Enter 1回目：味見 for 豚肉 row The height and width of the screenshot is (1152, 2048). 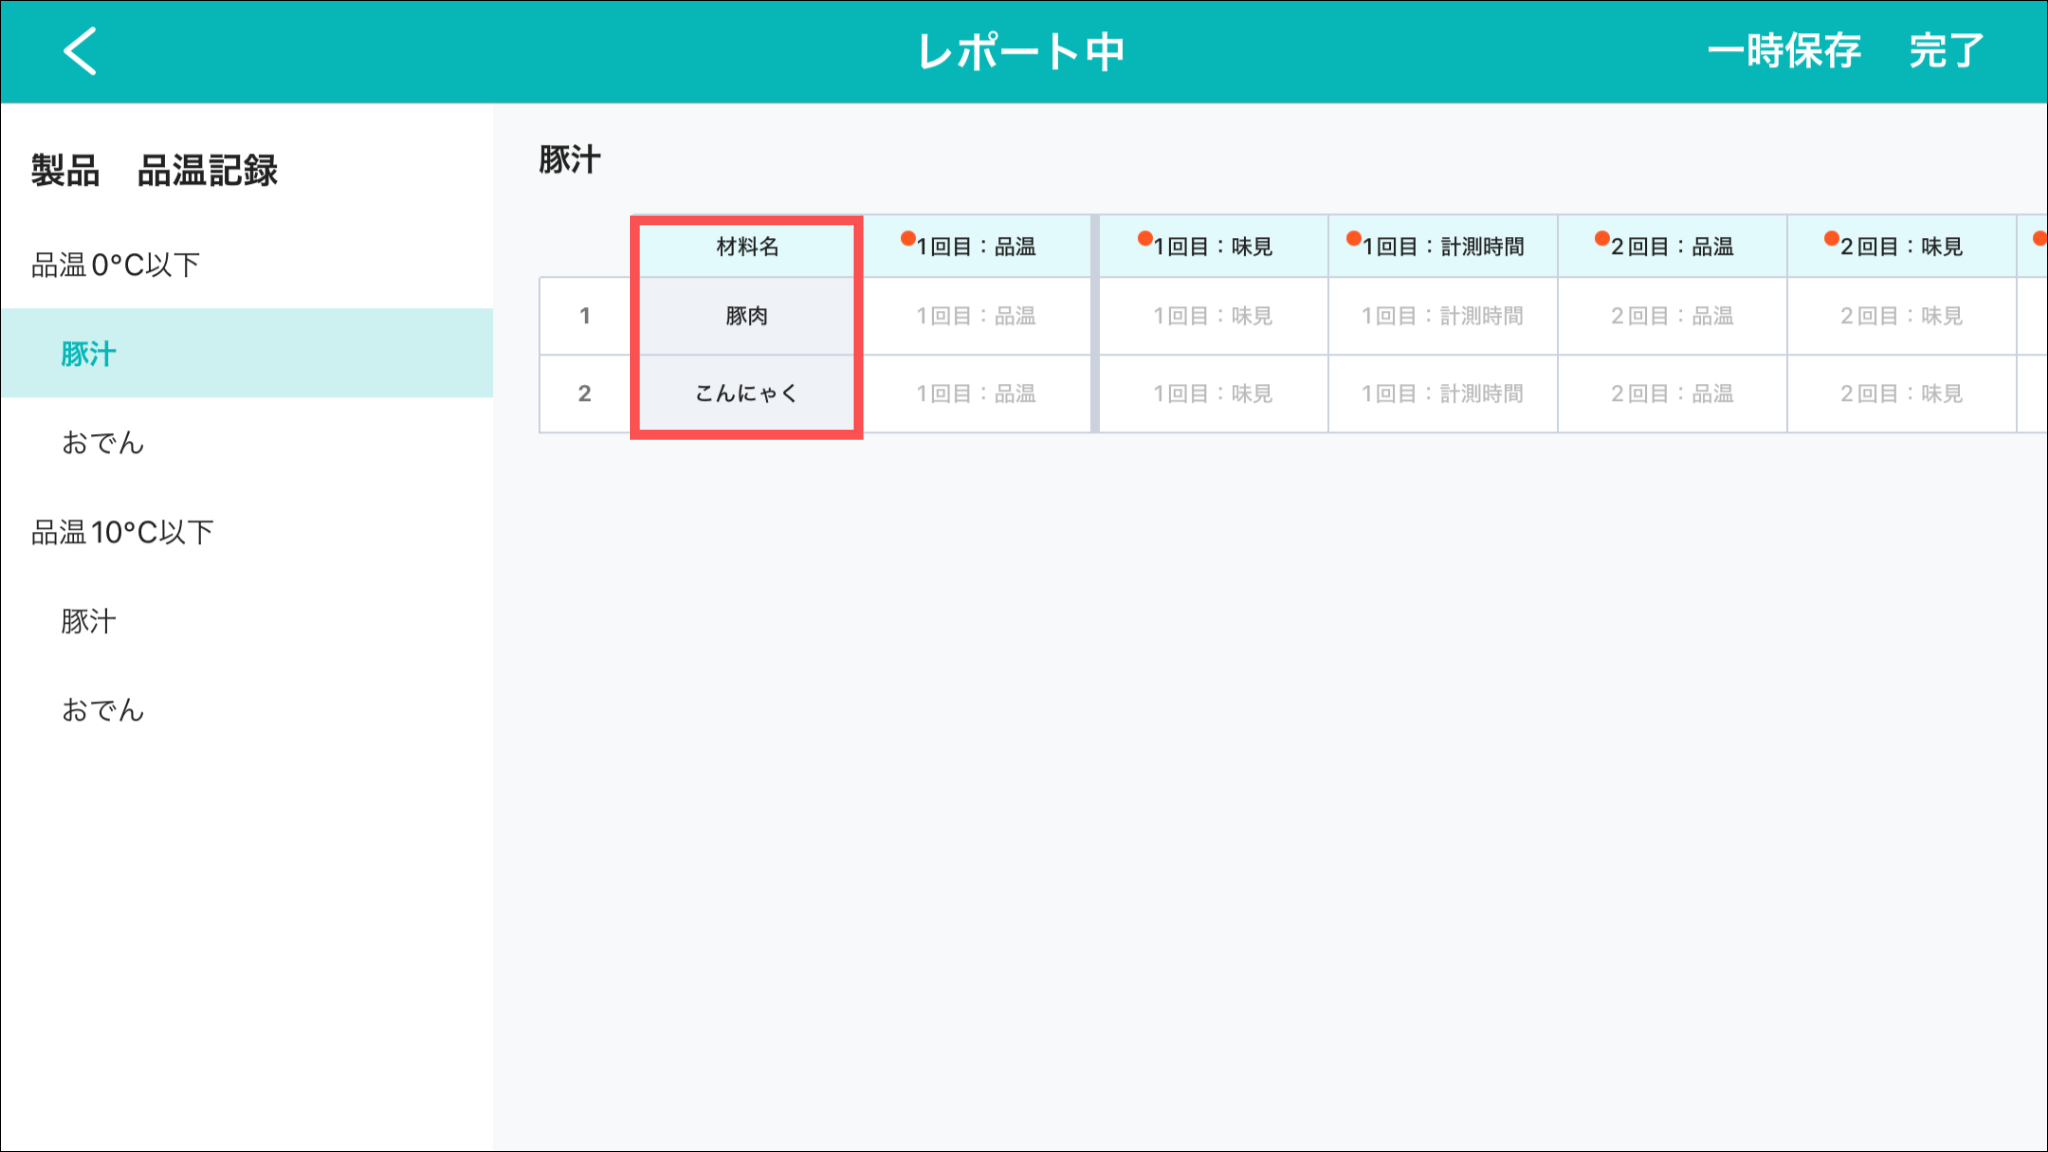tap(1212, 316)
